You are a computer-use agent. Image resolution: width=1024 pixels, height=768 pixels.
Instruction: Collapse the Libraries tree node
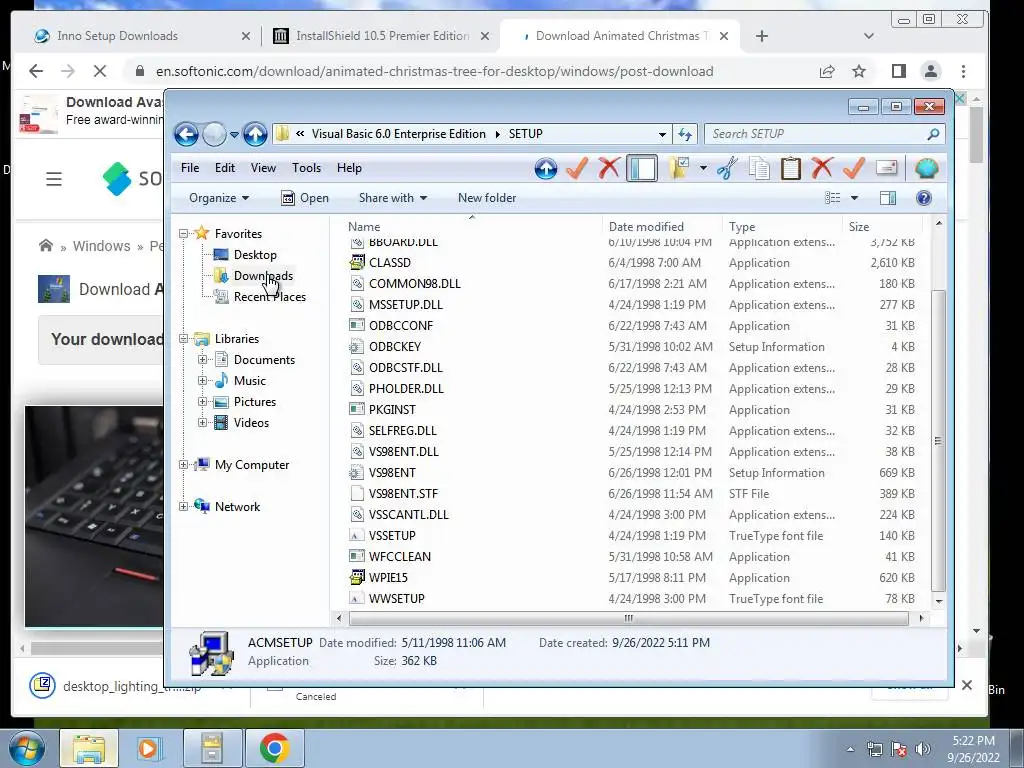tap(184, 338)
